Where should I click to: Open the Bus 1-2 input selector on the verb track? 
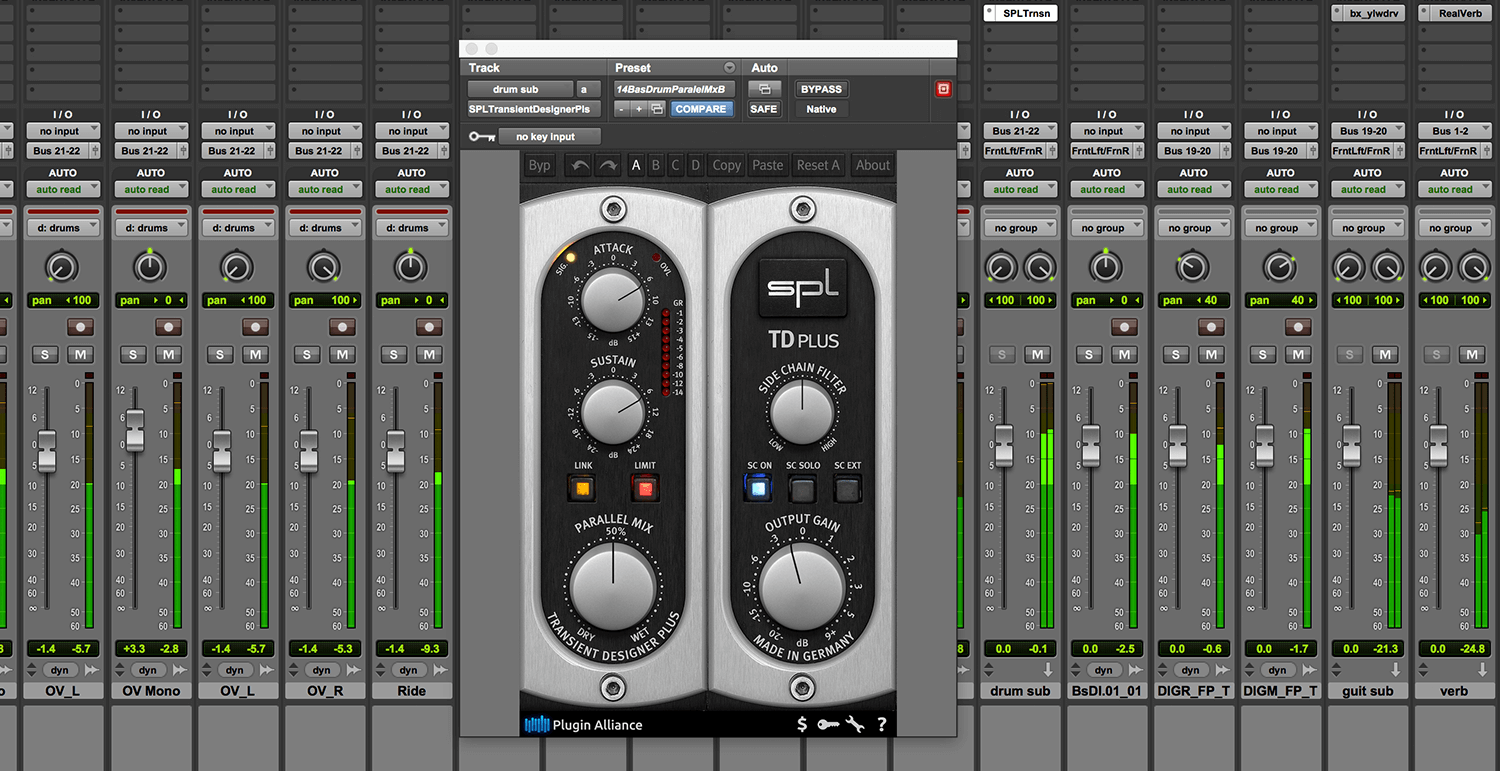1455,131
